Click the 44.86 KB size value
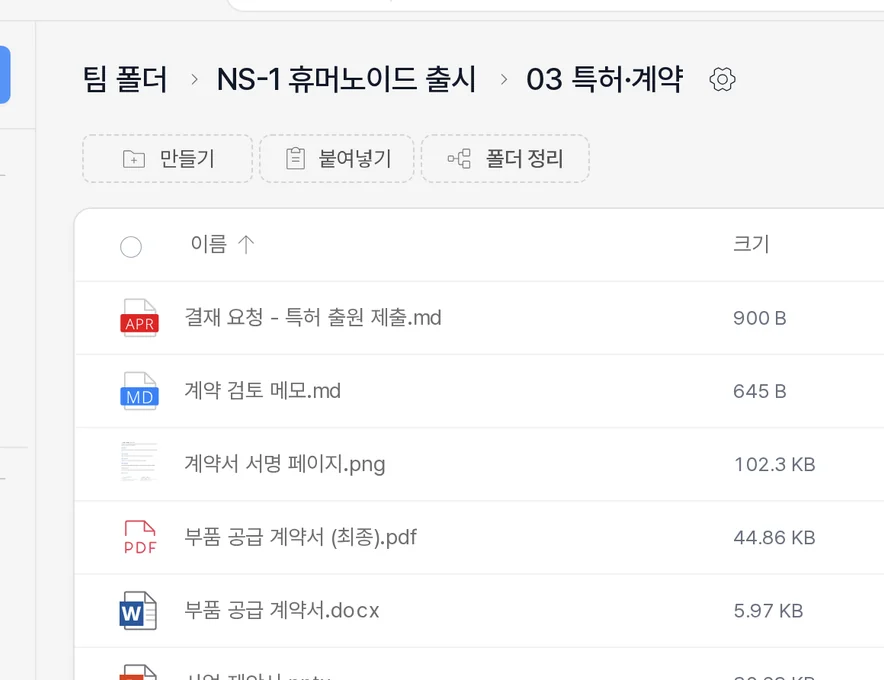Image resolution: width=884 pixels, height=680 pixels. pos(775,538)
